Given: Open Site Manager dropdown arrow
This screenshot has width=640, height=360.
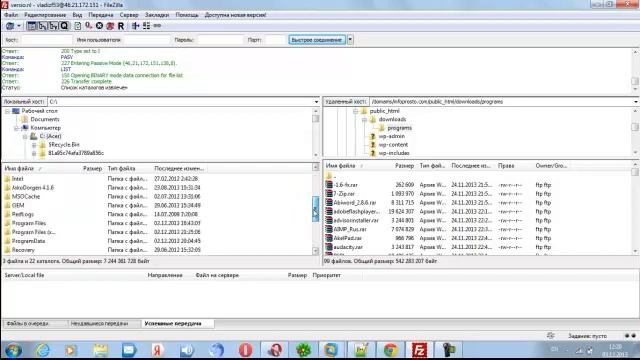Looking at the screenshot, I should pyautogui.click(x=19, y=26).
